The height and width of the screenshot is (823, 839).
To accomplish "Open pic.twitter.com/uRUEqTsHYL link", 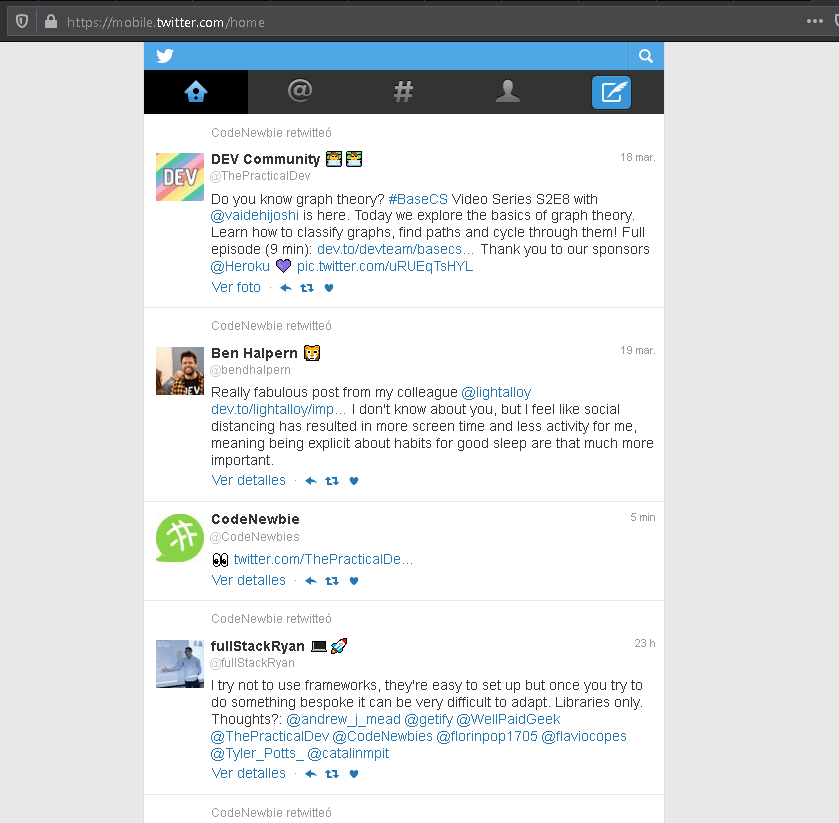I will [x=385, y=266].
